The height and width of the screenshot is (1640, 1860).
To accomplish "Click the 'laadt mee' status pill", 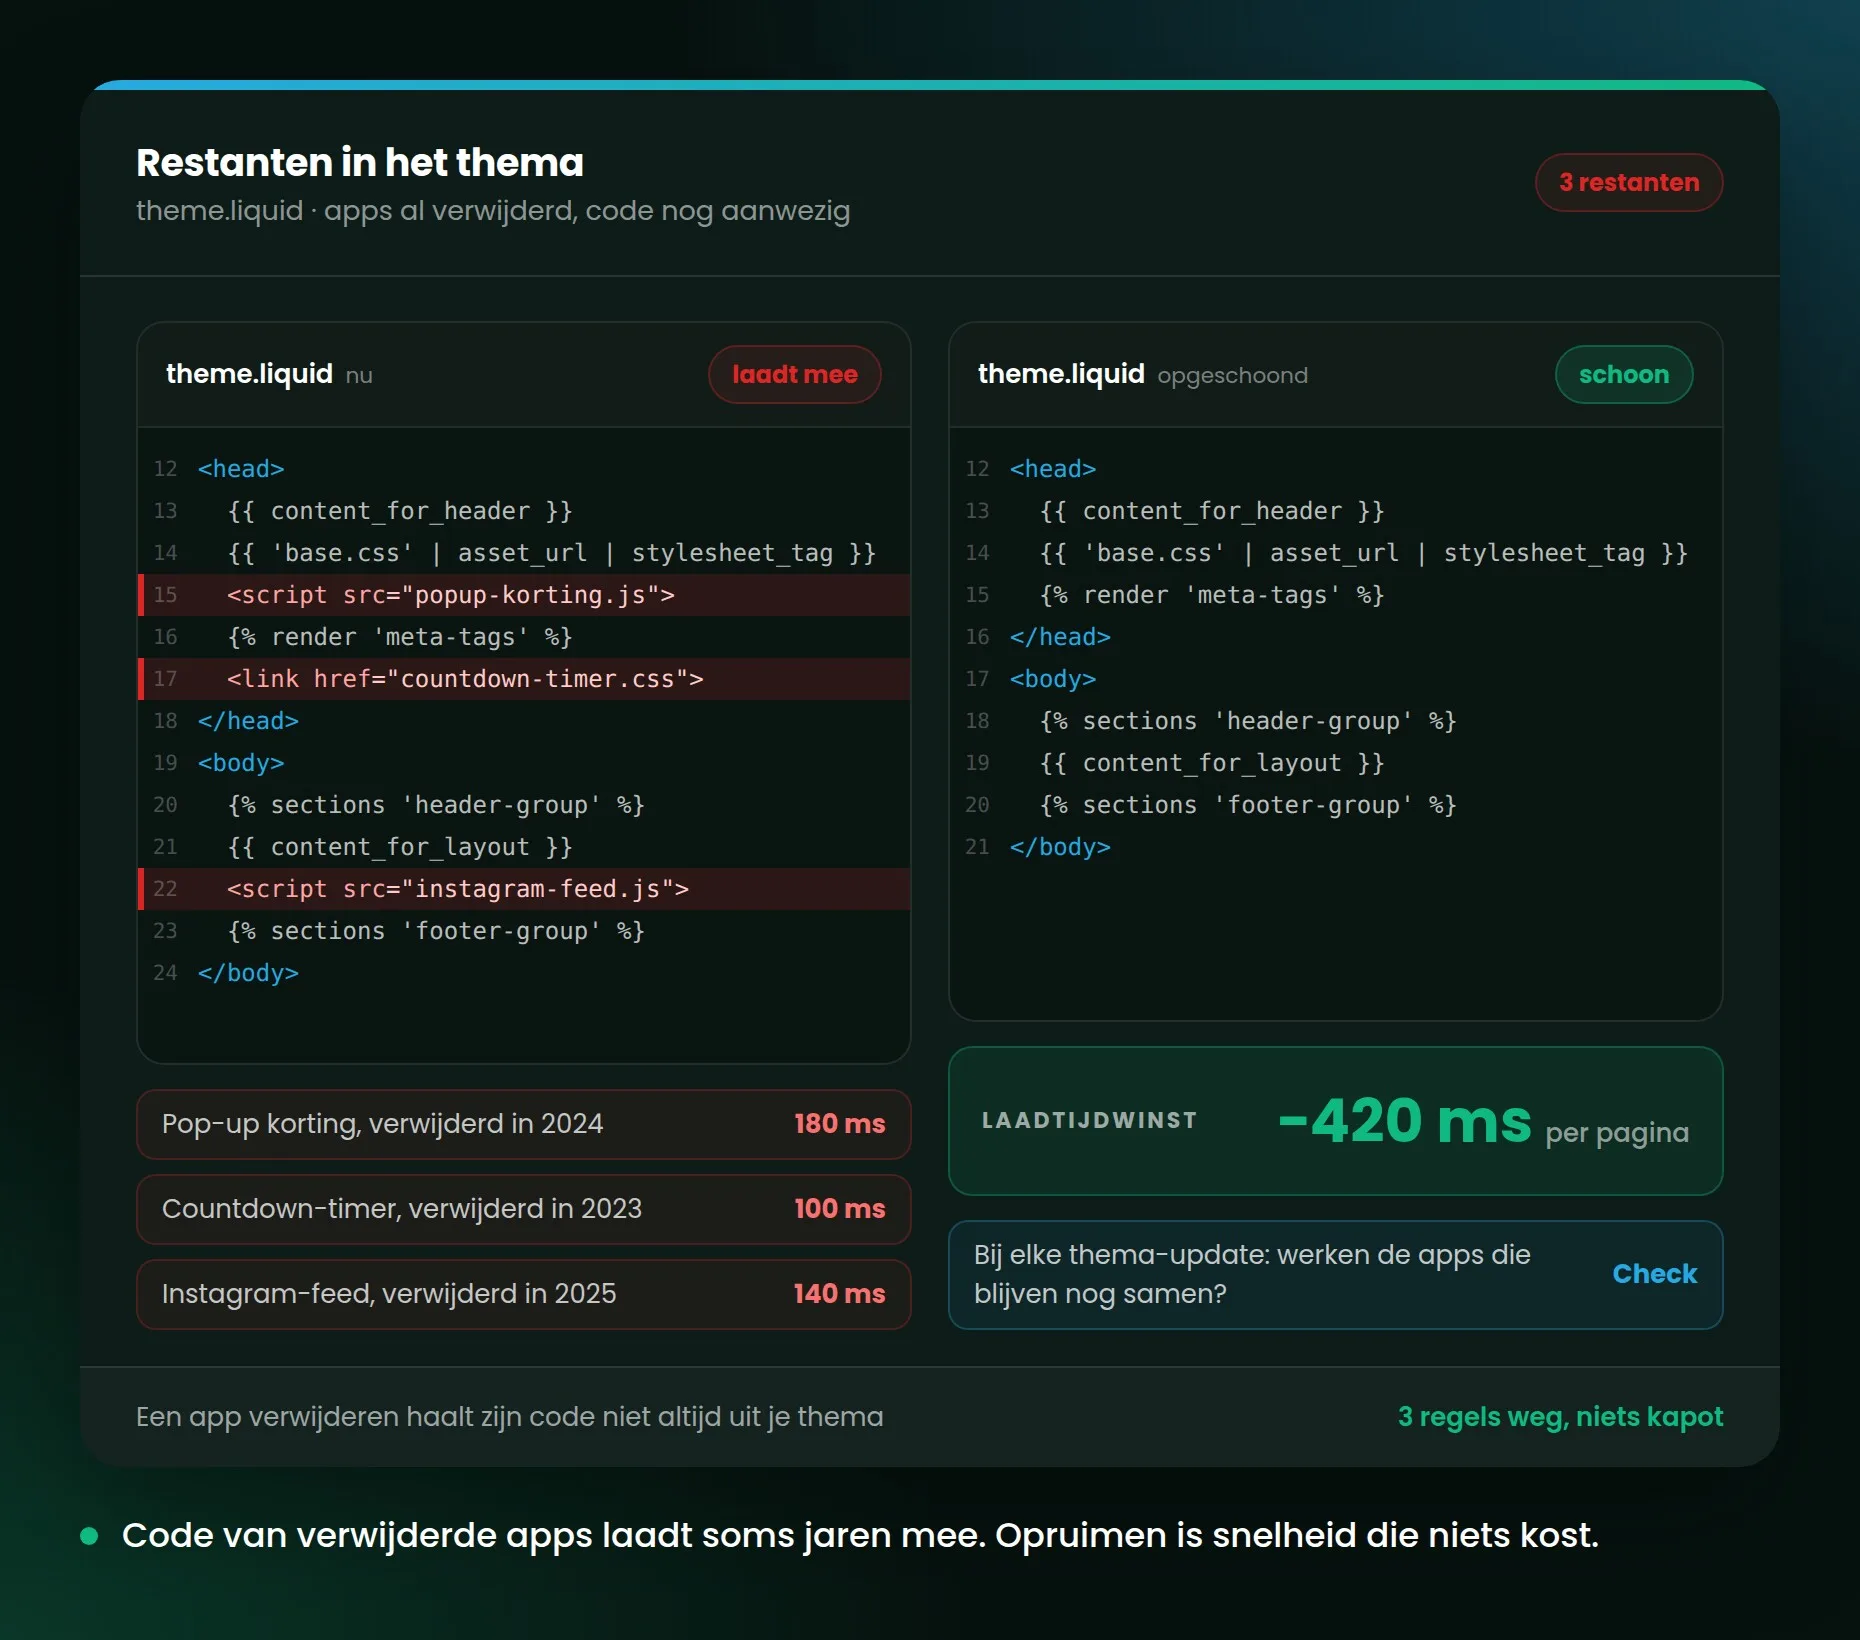I will click(x=794, y=375).
